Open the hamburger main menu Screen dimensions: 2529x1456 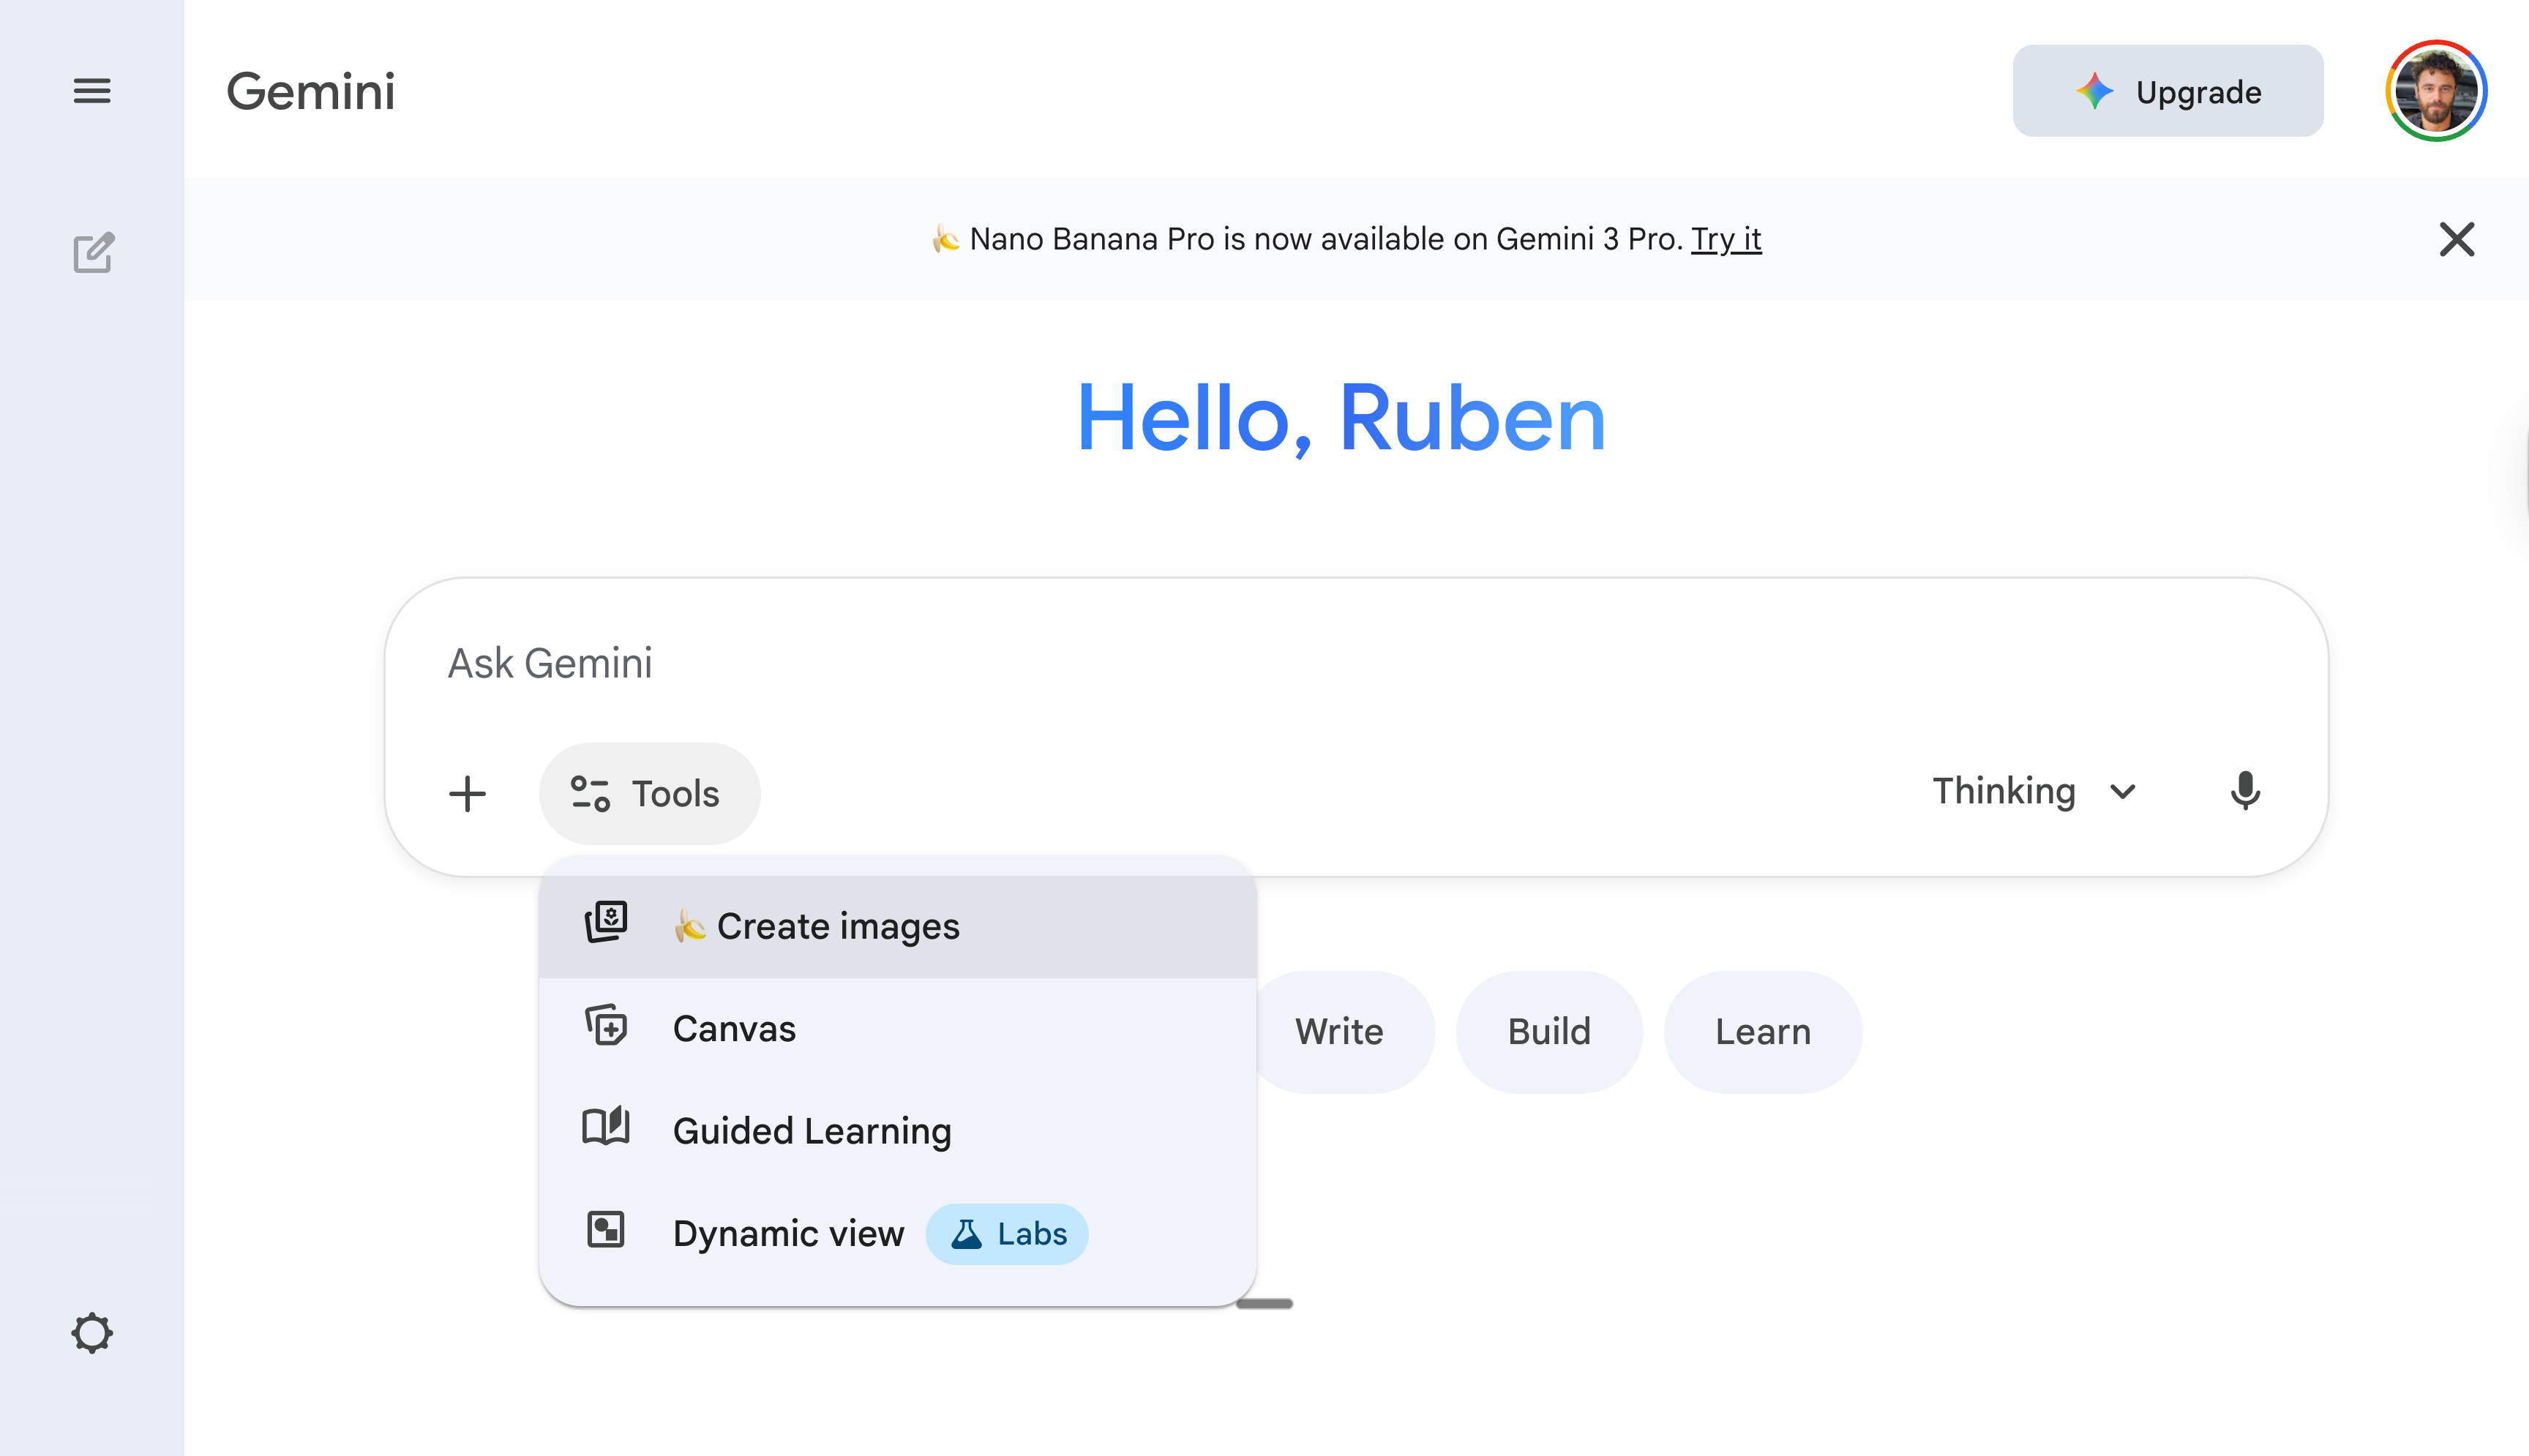click(92, 91)
